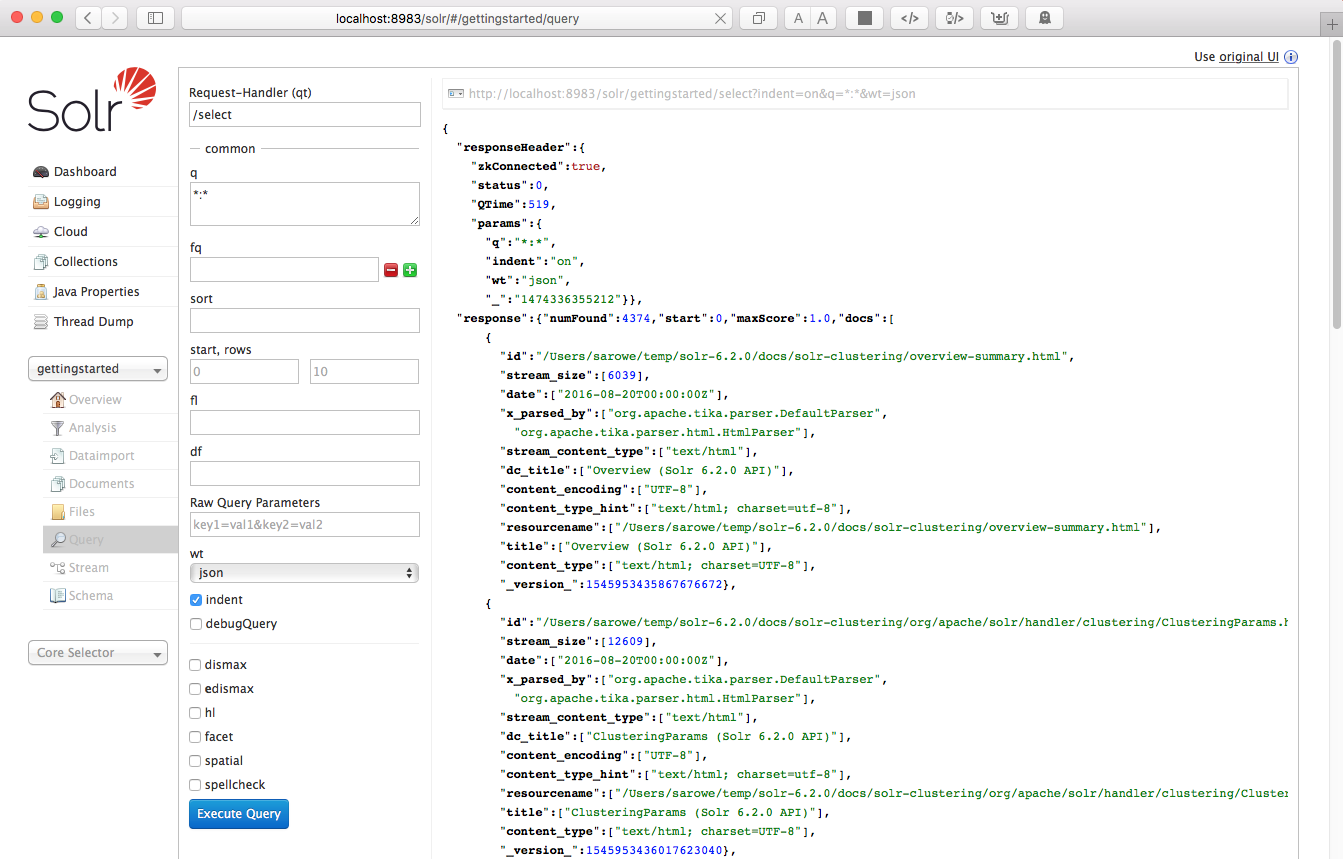Click inside the Raw Query Parameters field
This screenshot has height=859, width=1343.
point(304,524)
